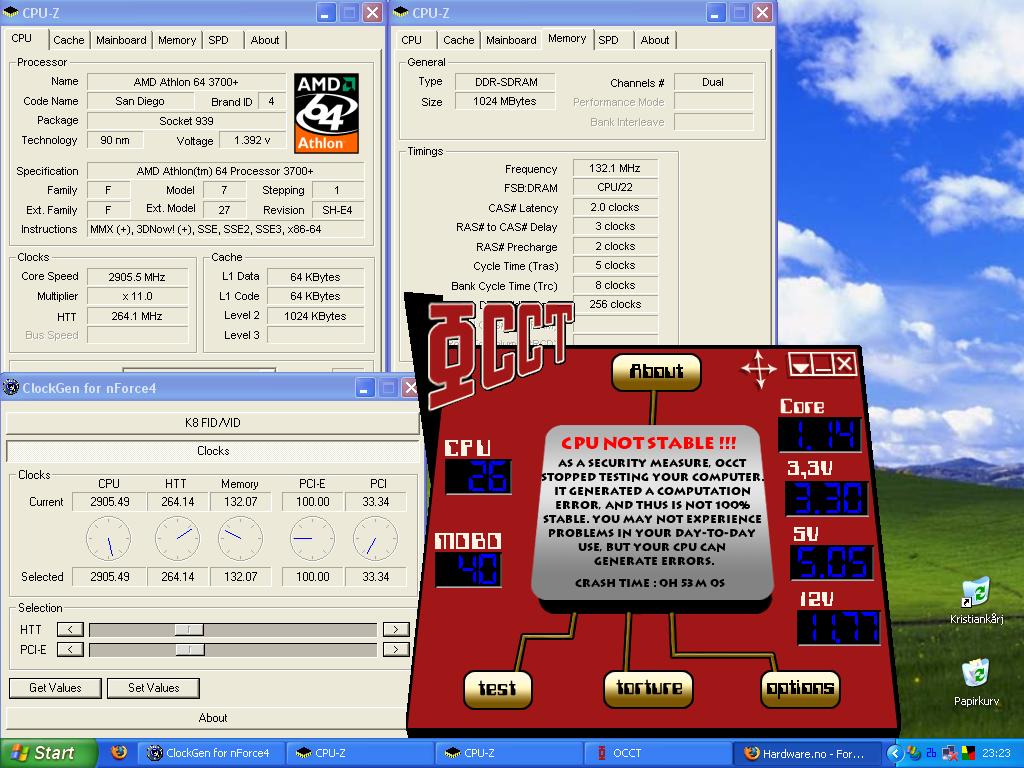Click the OCCT move arrows icon
This screenshot has width=1024, height=768.
(x=758, y=368)
